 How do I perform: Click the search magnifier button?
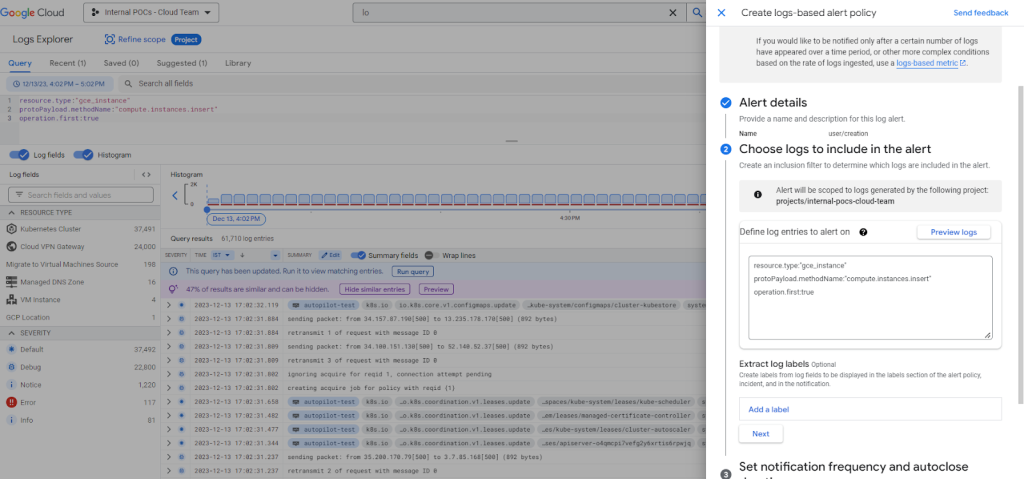697,12
